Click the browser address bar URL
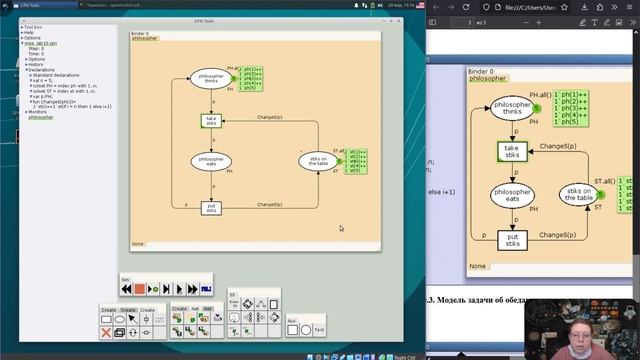The width and height of the screenshot is (640, 360). click(x=529, y=7)
